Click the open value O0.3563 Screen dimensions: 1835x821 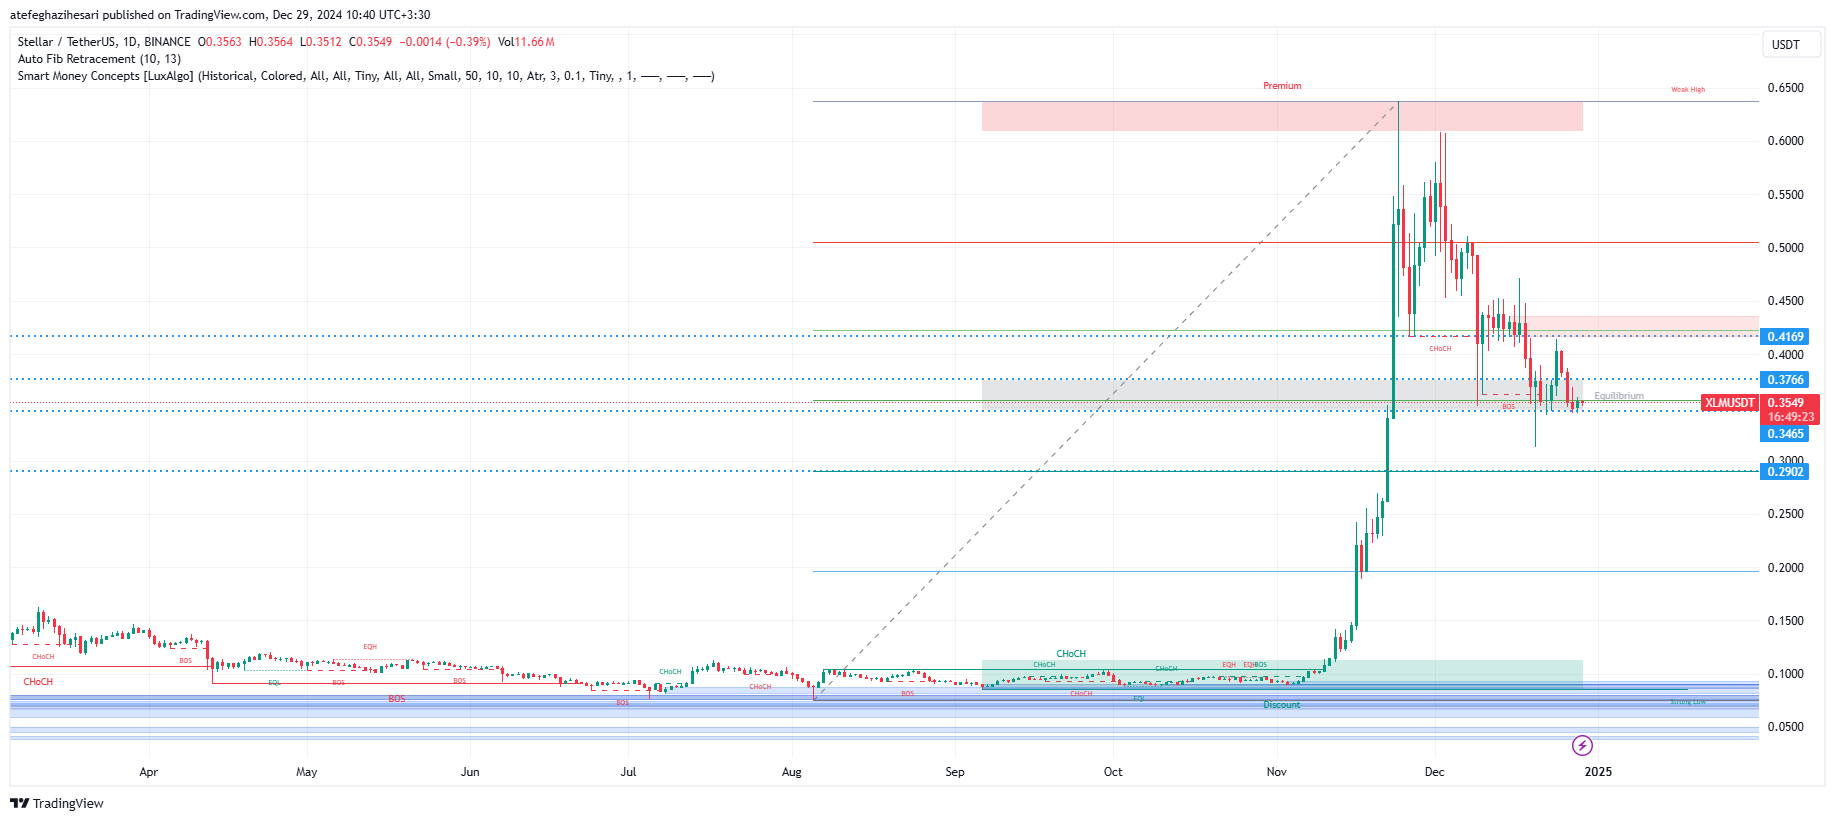tap(220, 42)
